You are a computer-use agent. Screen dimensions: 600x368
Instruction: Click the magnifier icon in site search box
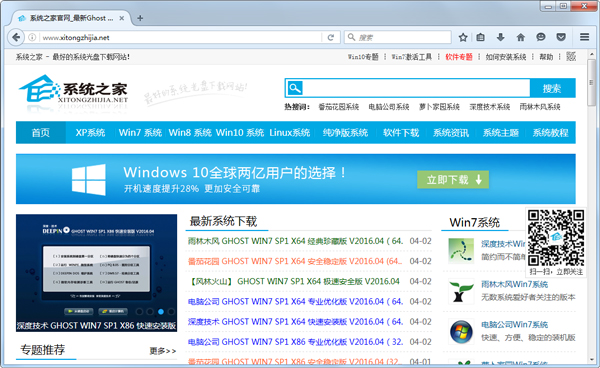pos(295,88)
